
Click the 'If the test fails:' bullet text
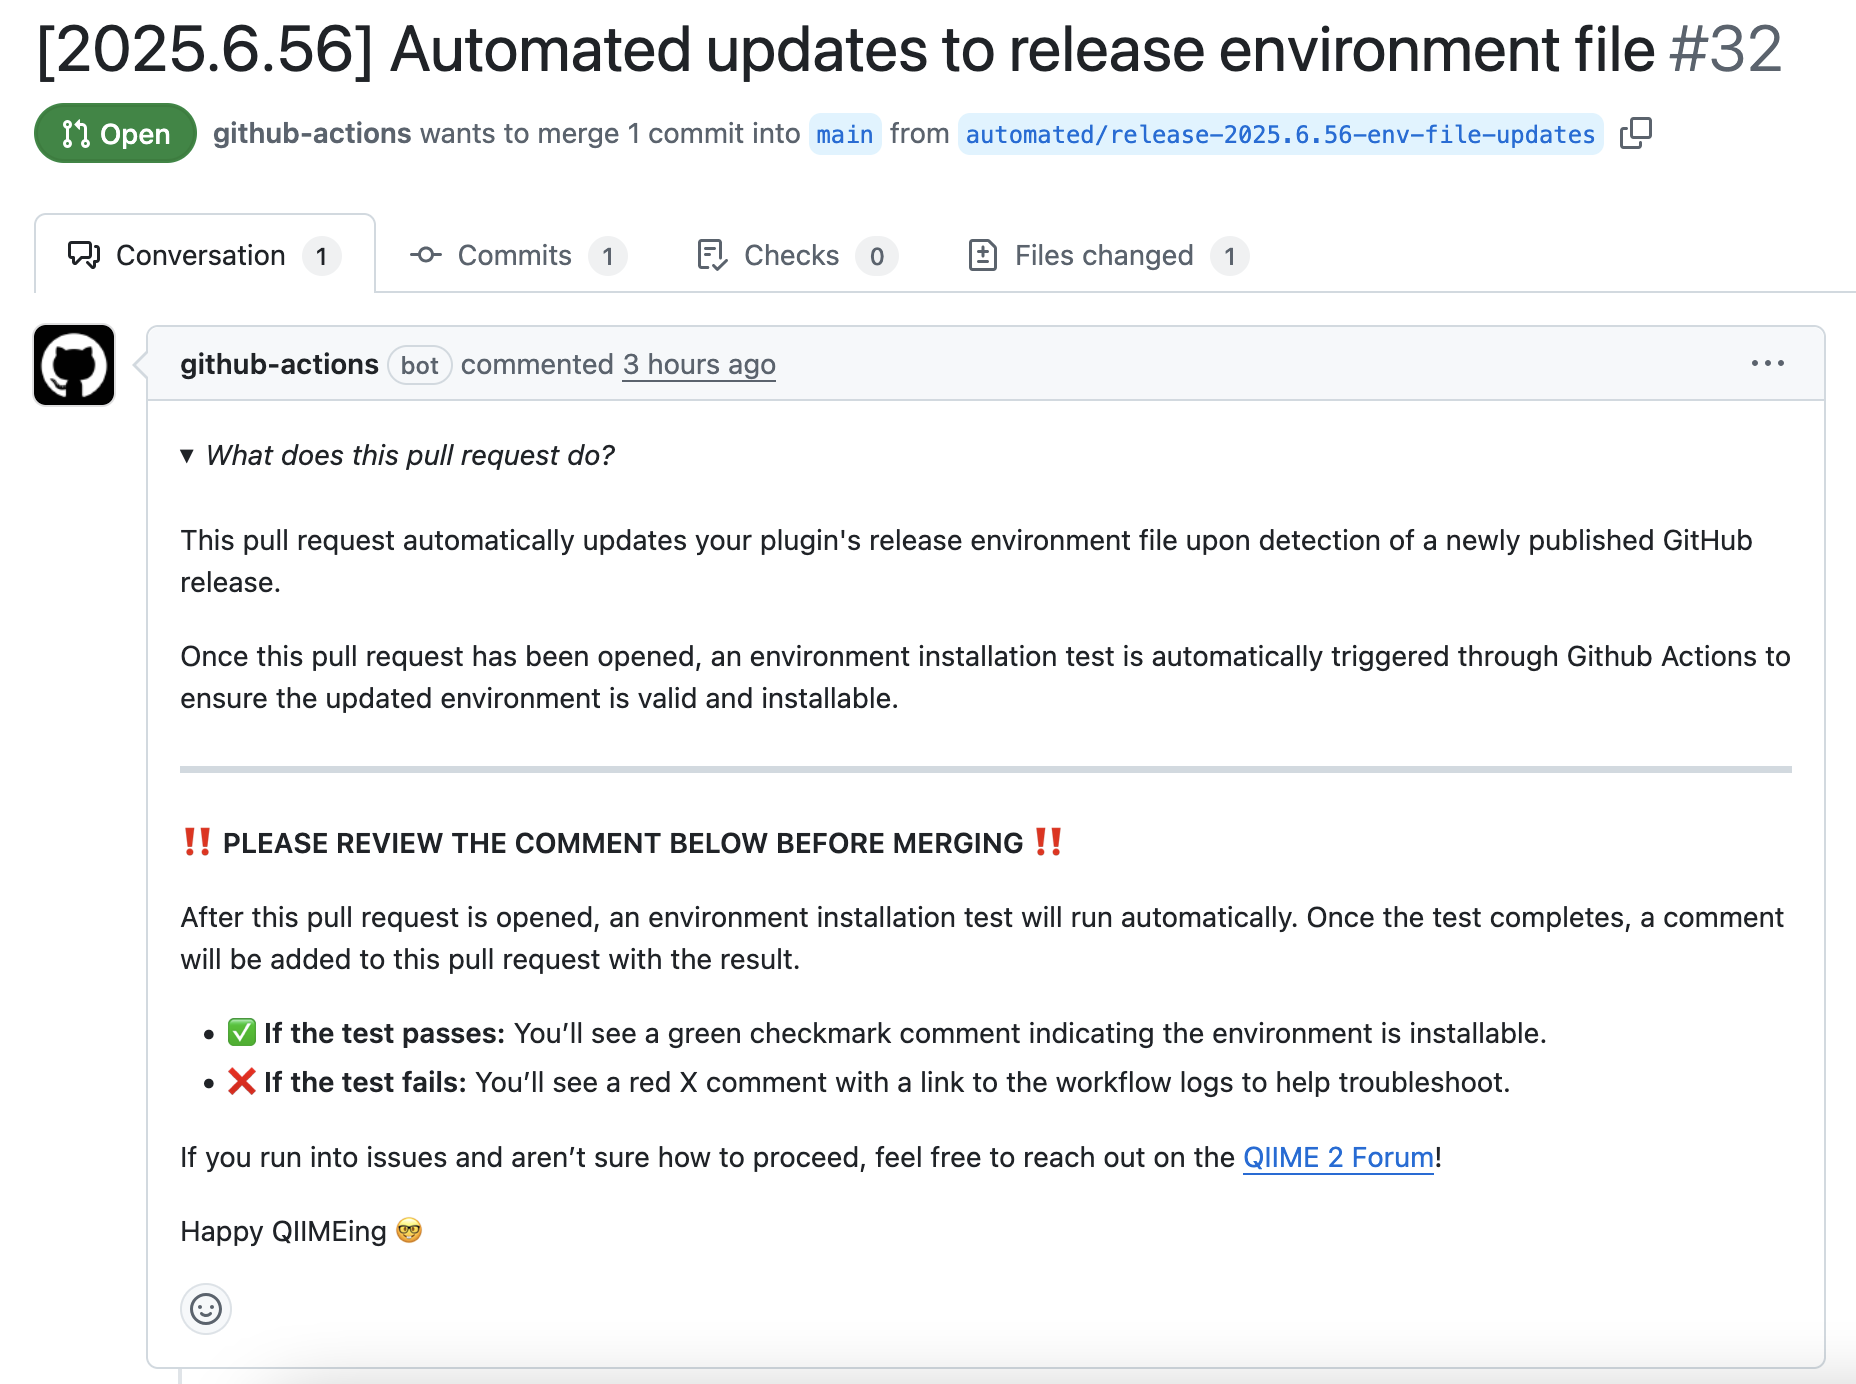click(x=365, y=1082)
